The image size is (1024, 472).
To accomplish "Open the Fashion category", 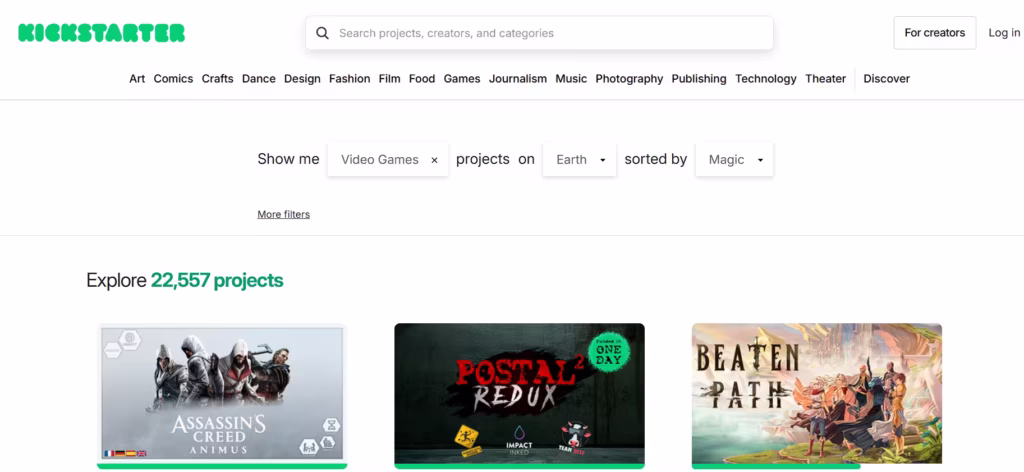I will pos(349,78).
